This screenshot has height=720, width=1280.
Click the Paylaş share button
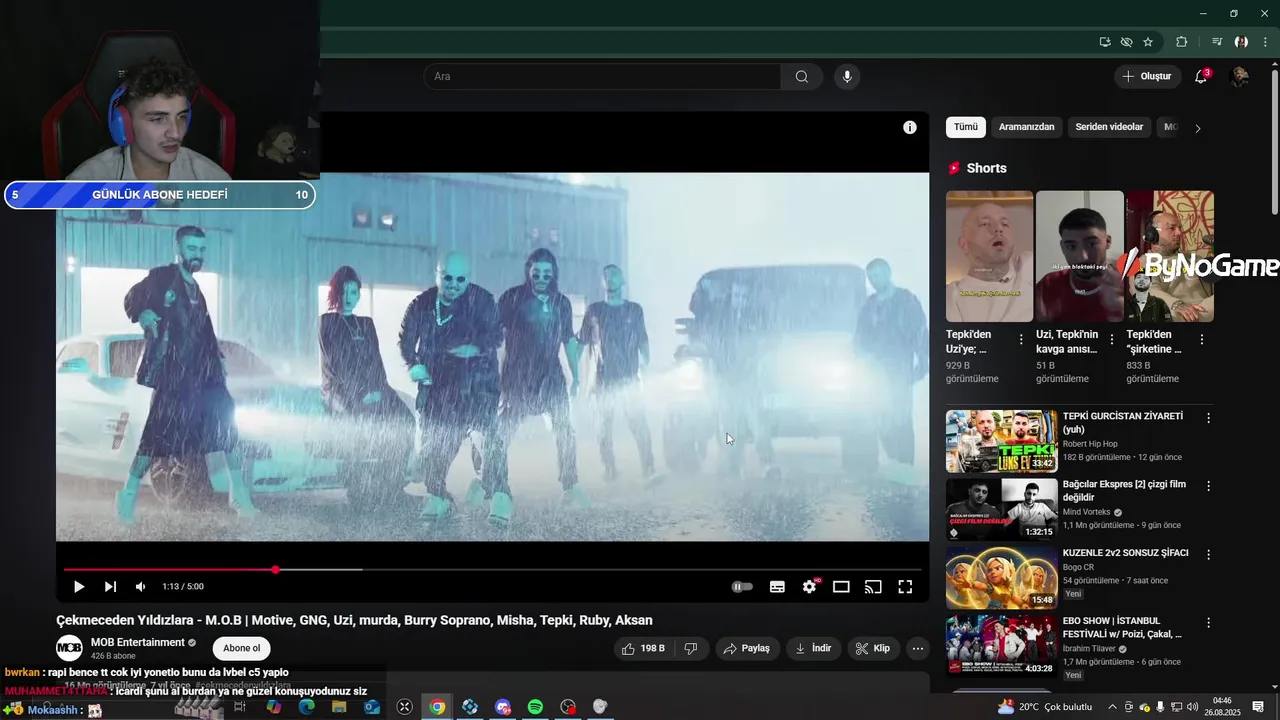click(x=747, y=649)
